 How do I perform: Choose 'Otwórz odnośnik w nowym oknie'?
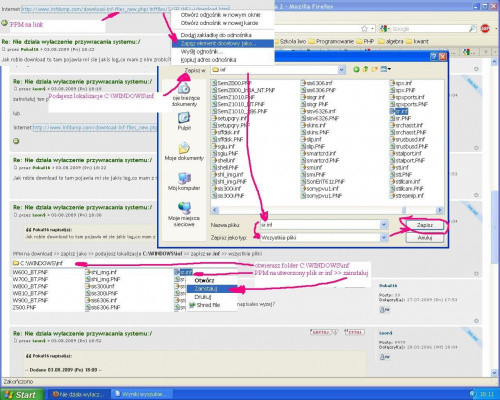pos(220,15)
